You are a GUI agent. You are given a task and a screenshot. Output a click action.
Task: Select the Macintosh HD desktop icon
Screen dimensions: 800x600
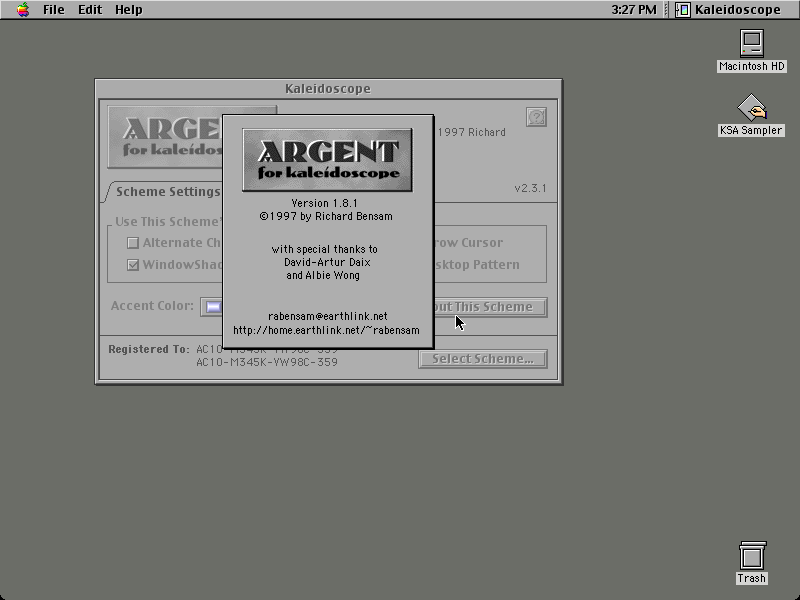(752, 51)
